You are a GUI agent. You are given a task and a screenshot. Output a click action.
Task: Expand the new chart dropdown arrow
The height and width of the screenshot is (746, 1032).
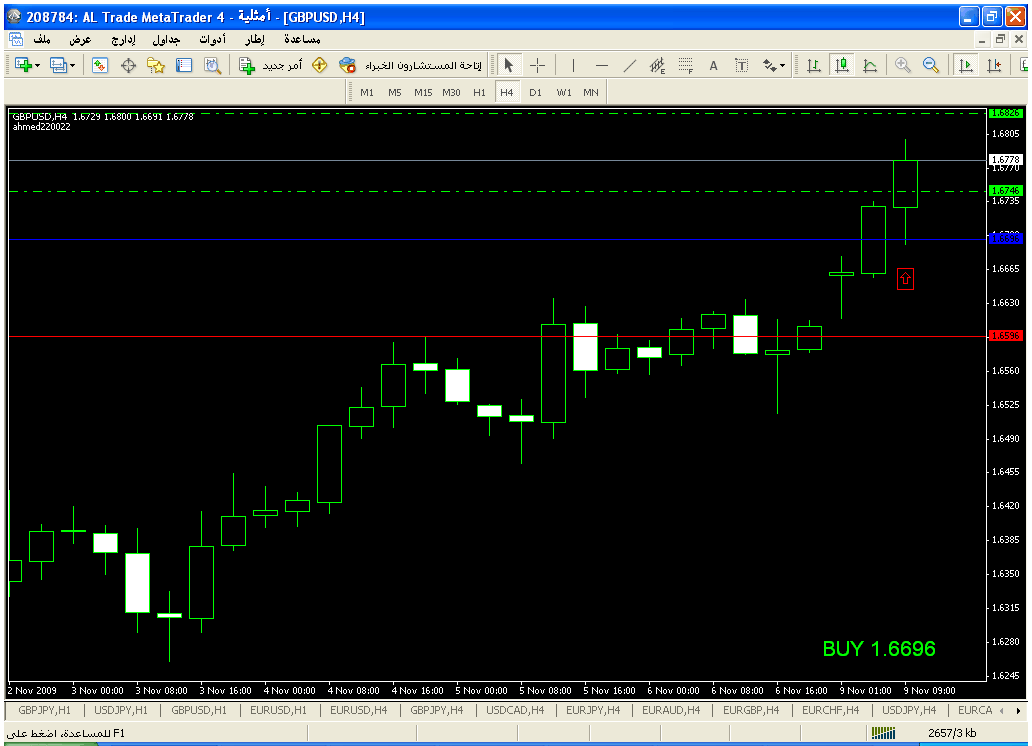point(37,65)
